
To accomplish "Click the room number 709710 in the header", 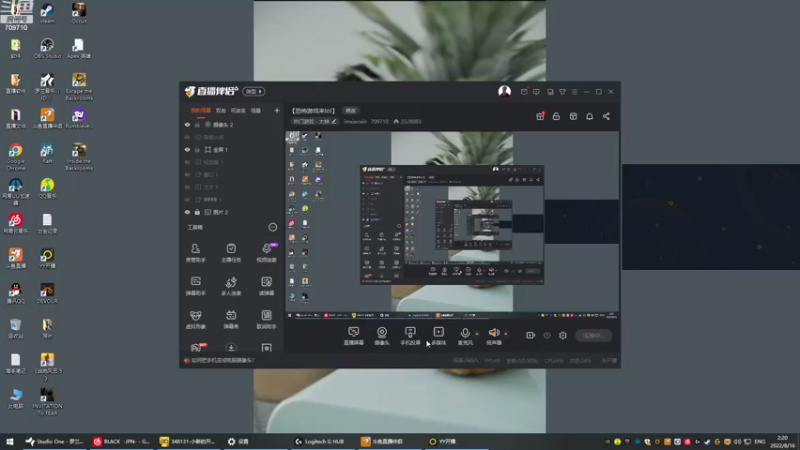I will click(380, 121).
